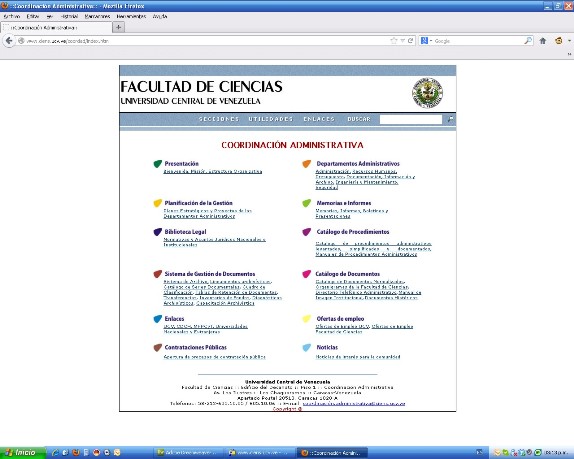
Task: Open the UTILIDADES navigation menu
Action: (271, 119)
